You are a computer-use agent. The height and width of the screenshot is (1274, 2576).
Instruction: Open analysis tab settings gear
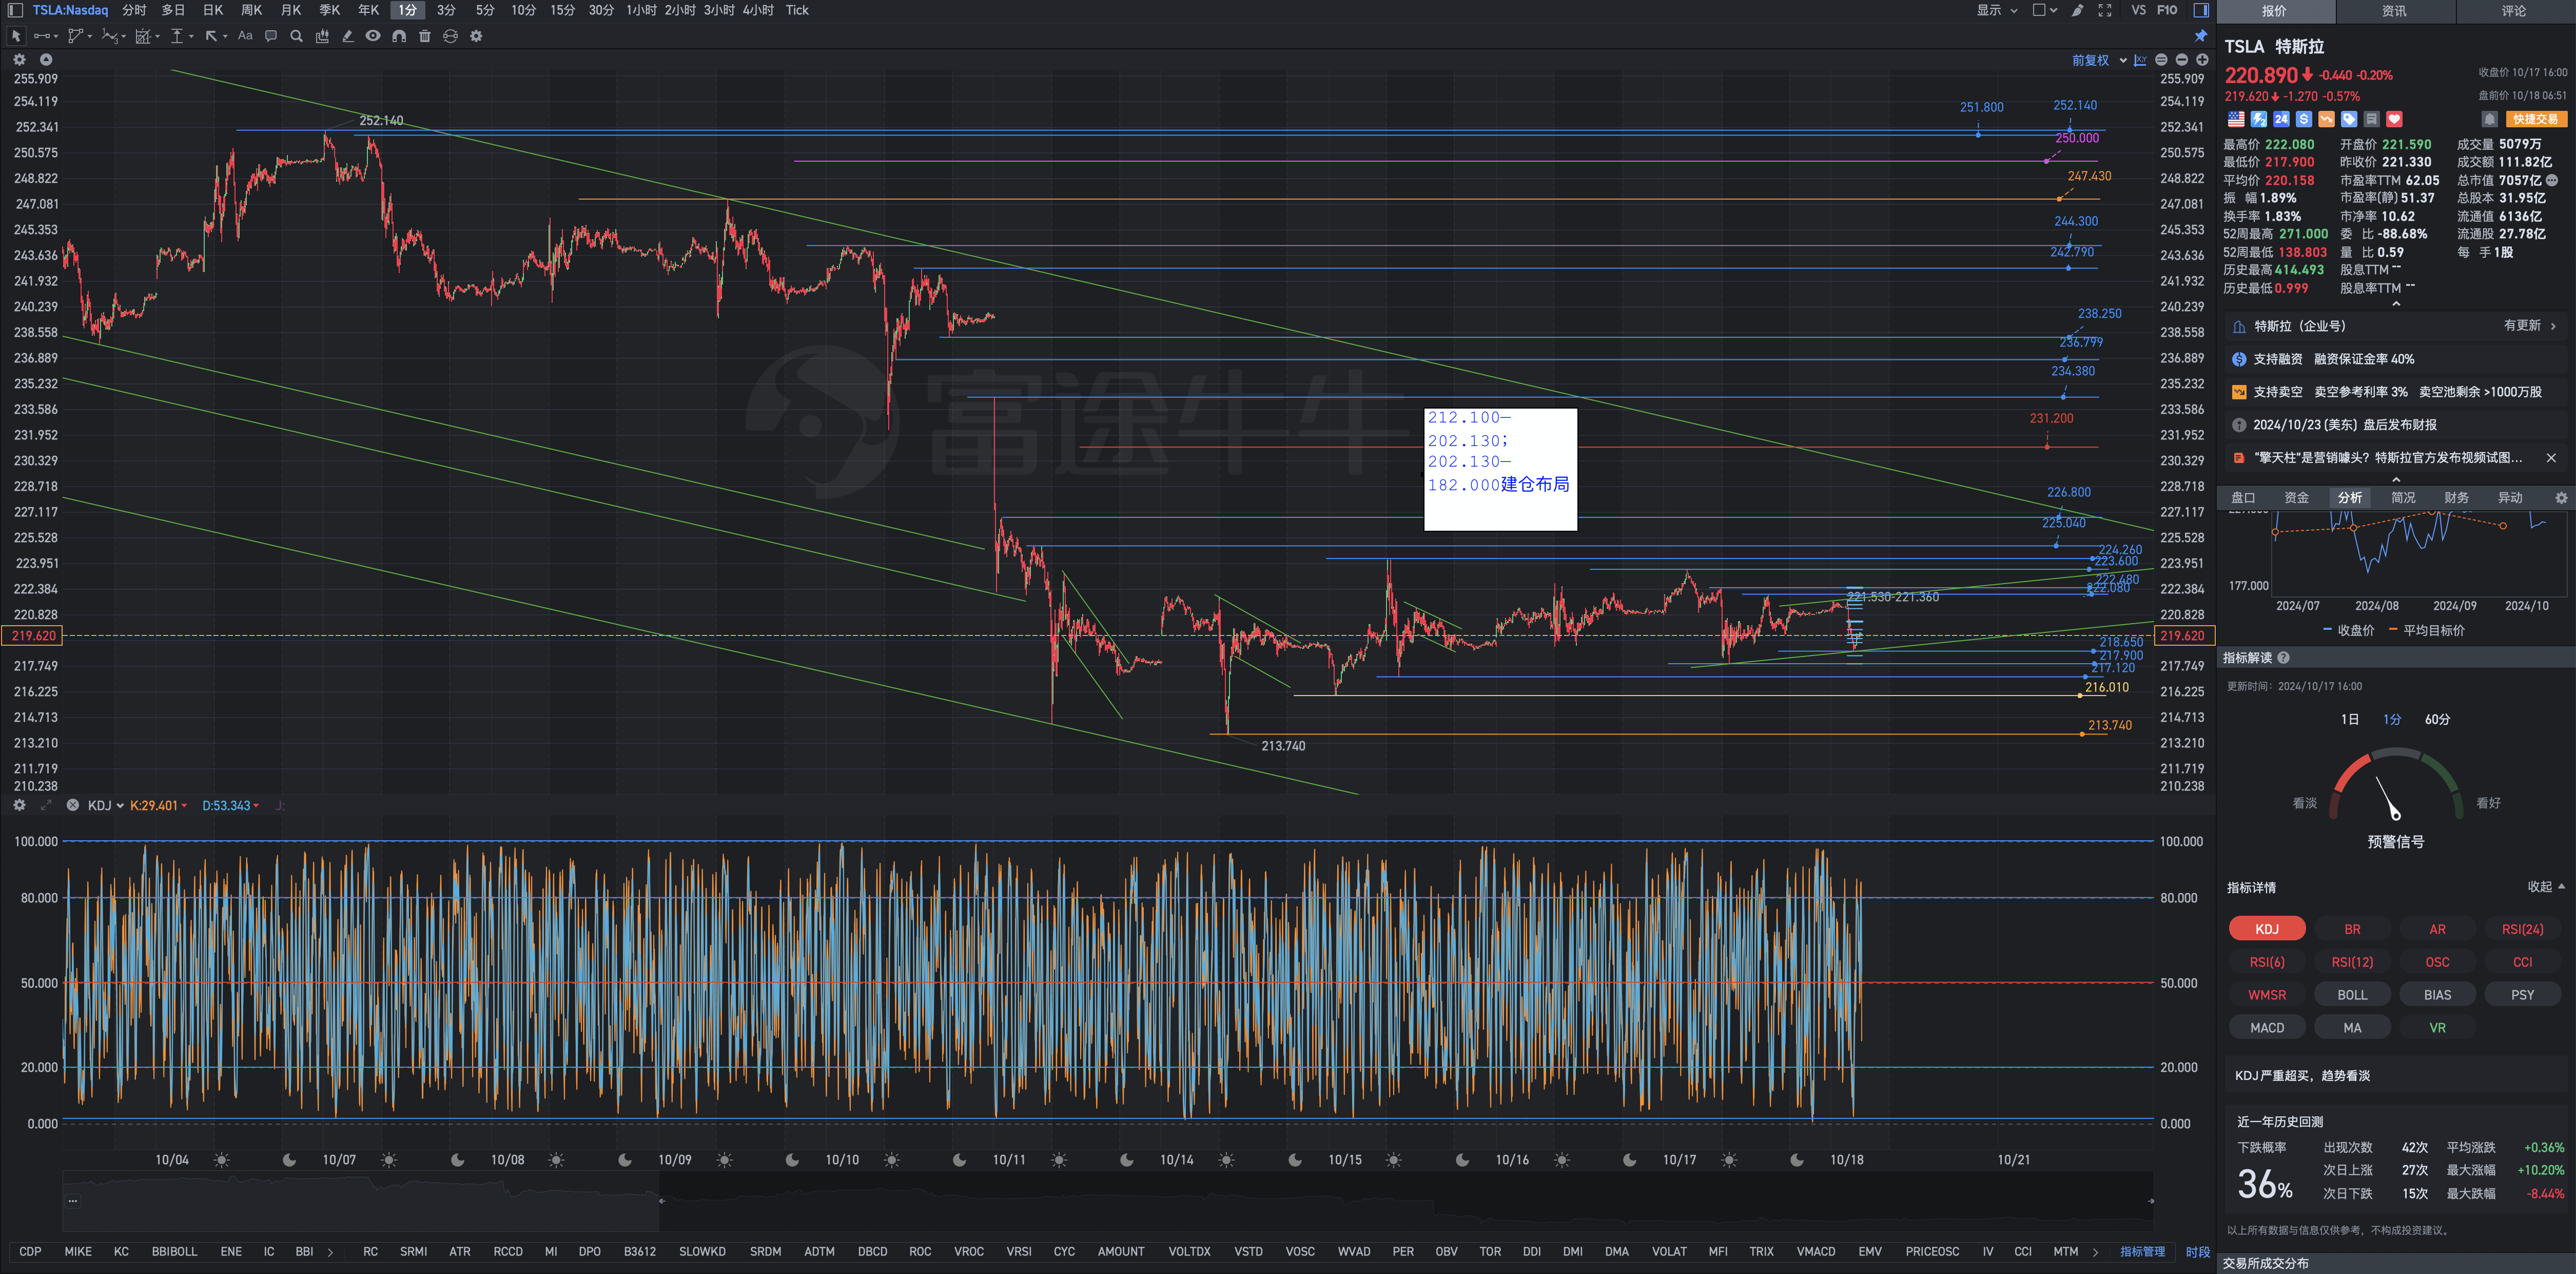pyautogui.click(x=2561, y=498)
